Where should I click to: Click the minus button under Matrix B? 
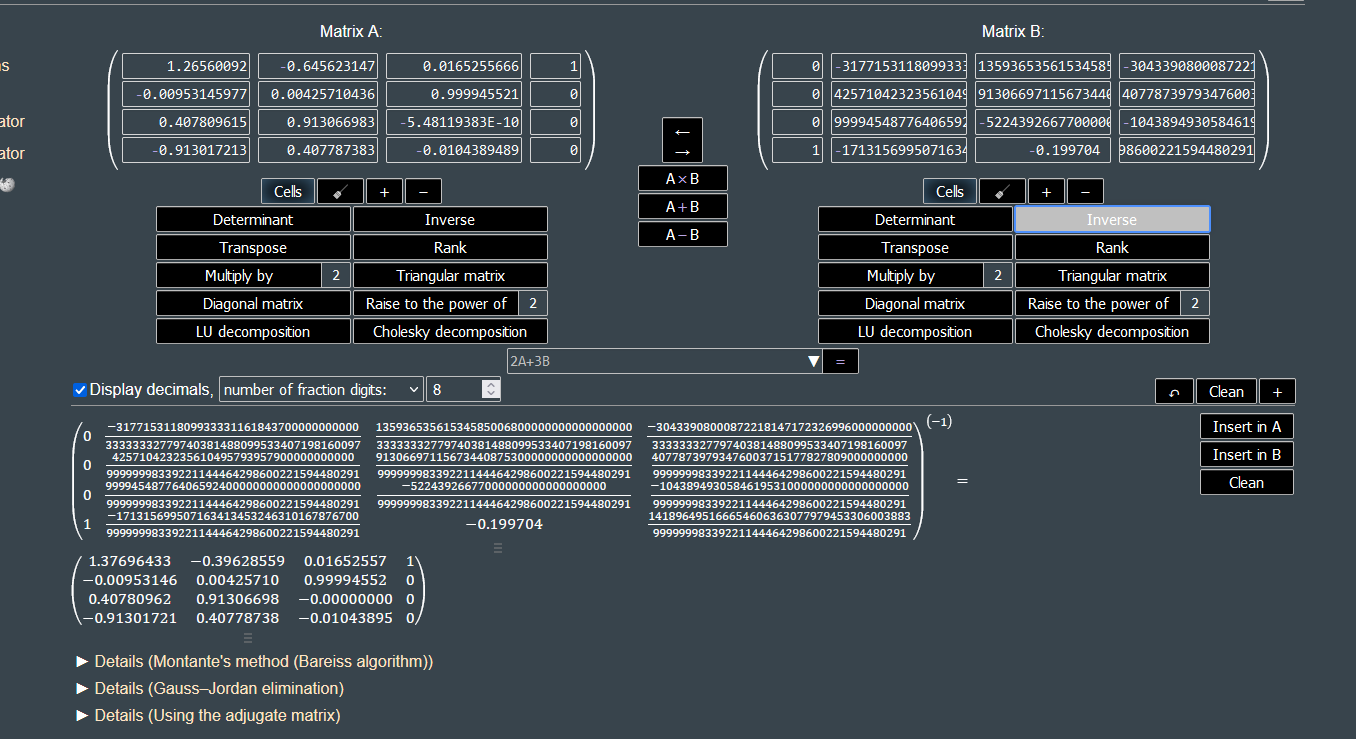point(1085,191)
